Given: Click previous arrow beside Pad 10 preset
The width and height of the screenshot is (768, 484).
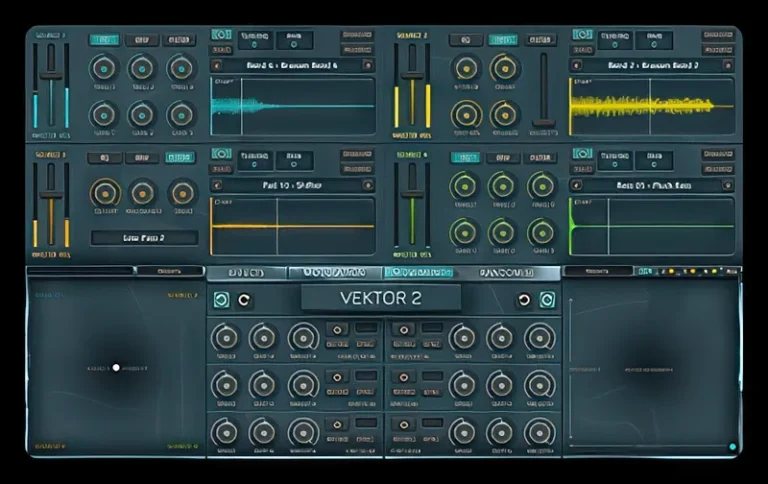Looking at the screenshot, I should pos(217,185).
